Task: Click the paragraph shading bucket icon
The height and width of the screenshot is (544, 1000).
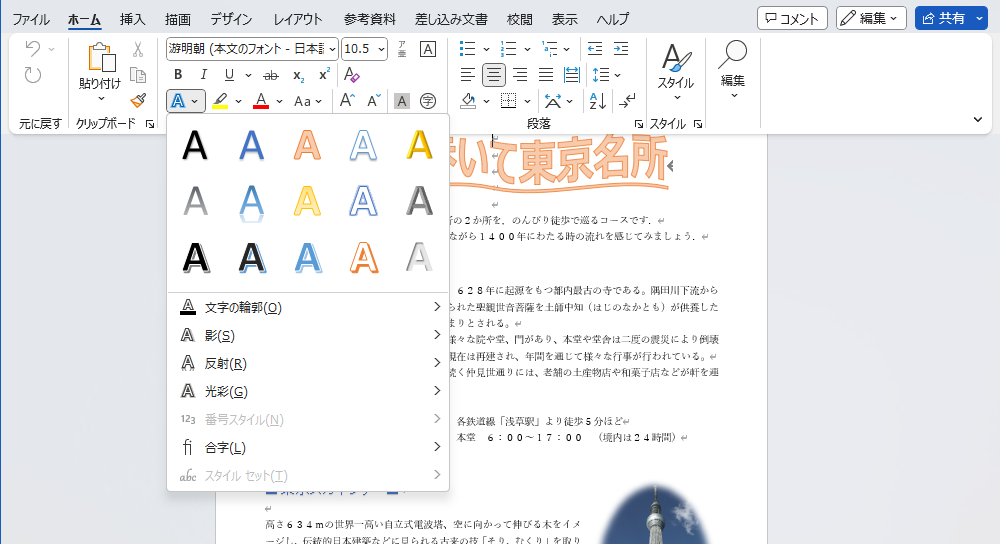Action: pos(469,101)
